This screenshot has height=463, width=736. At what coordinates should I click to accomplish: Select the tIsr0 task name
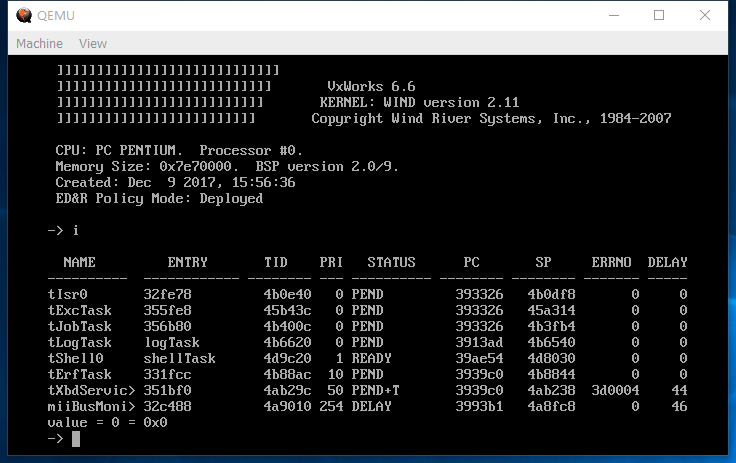click(x=68, y=294)
